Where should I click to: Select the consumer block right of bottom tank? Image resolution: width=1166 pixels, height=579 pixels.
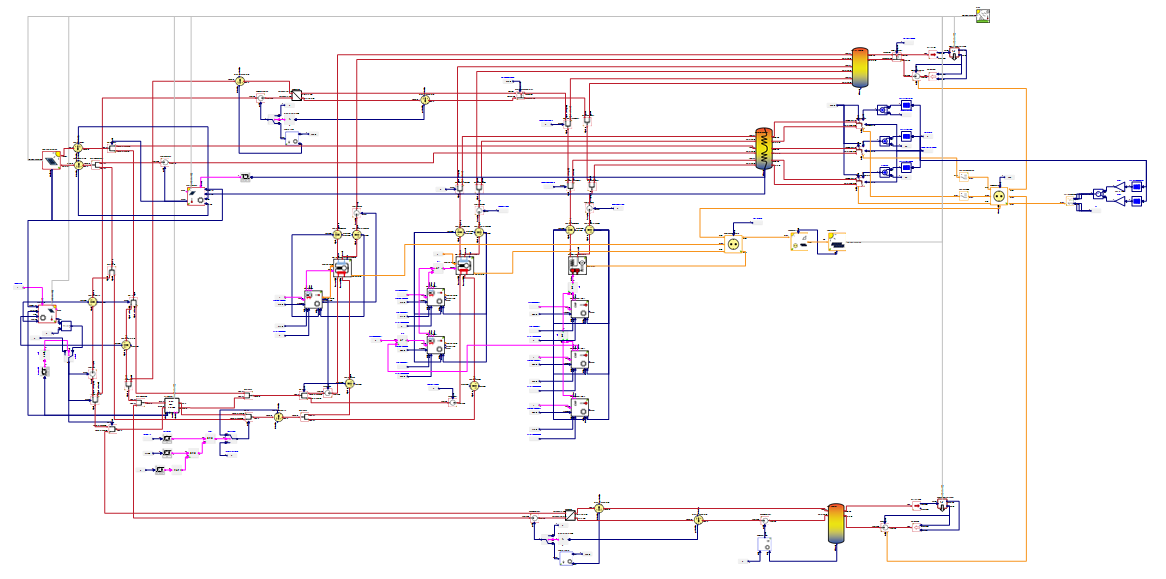[941, 504]
